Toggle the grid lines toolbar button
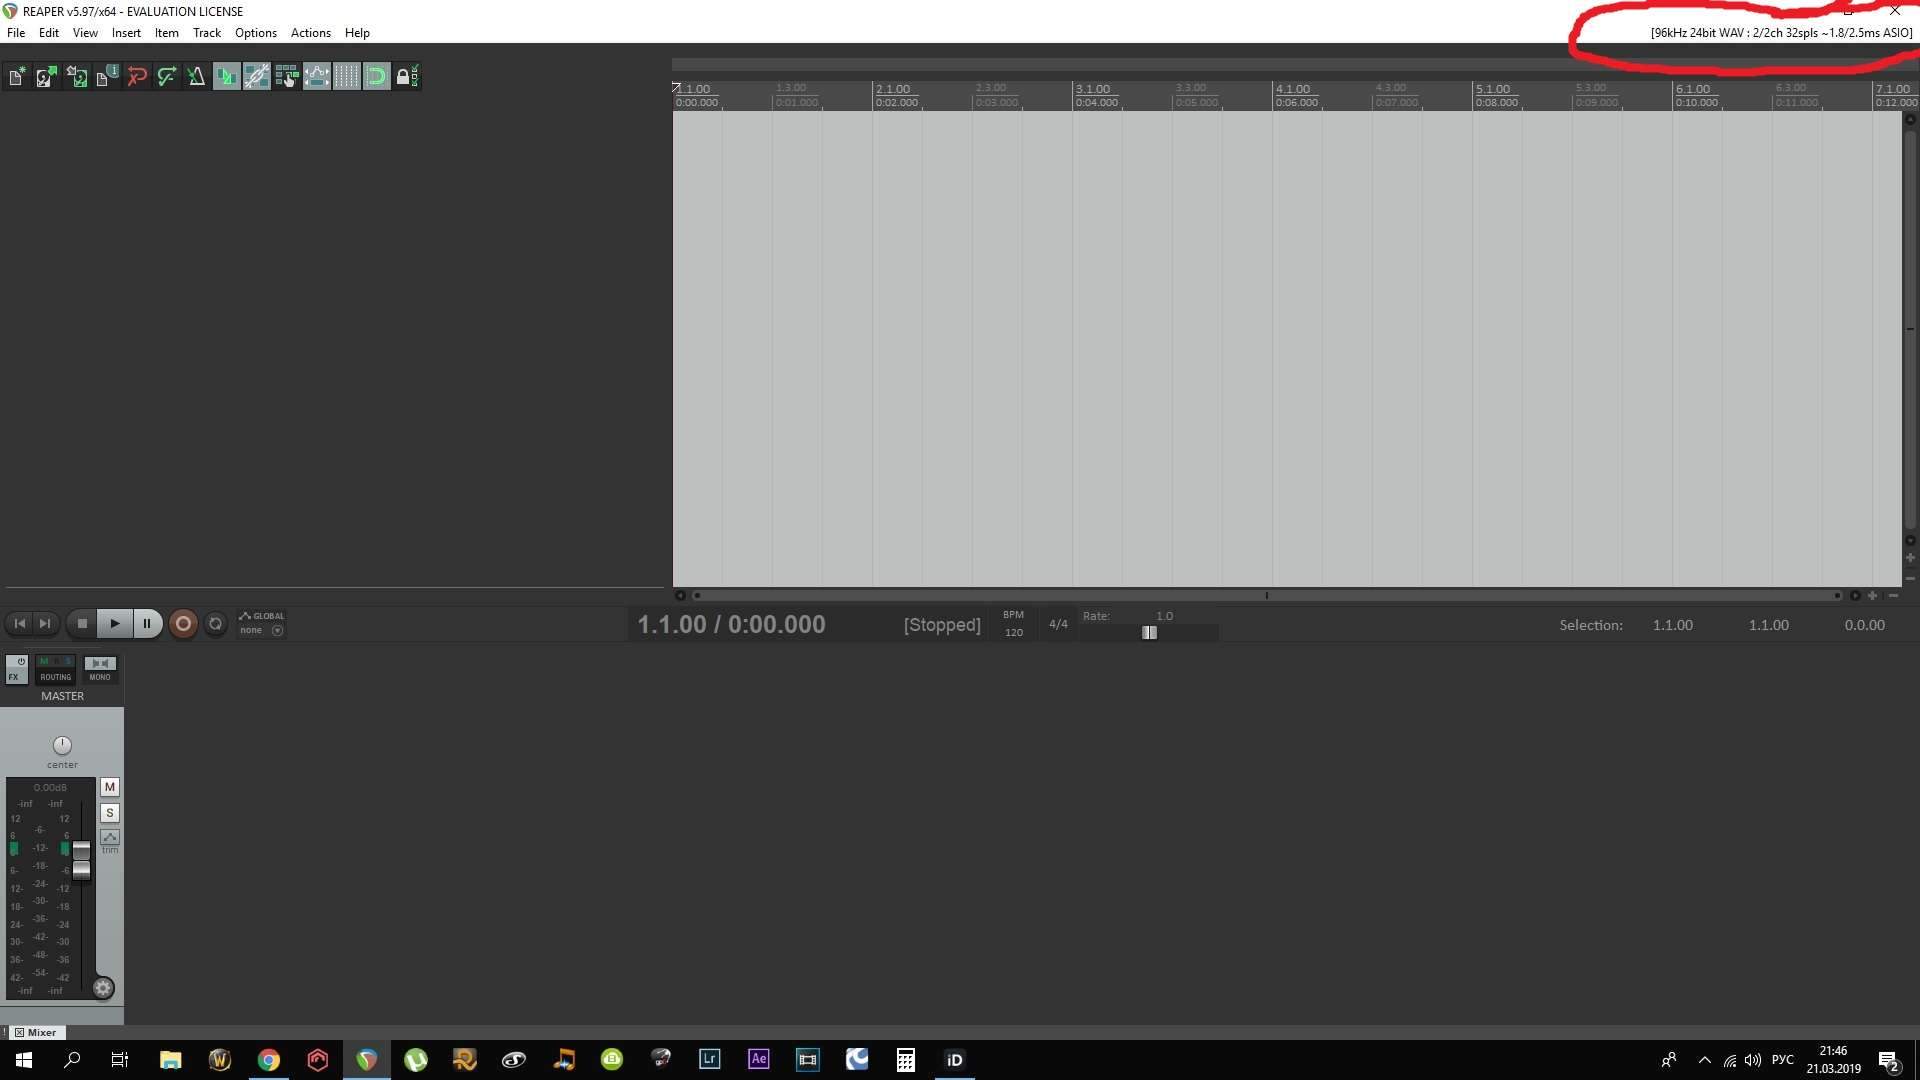 [x=347, y=77]
